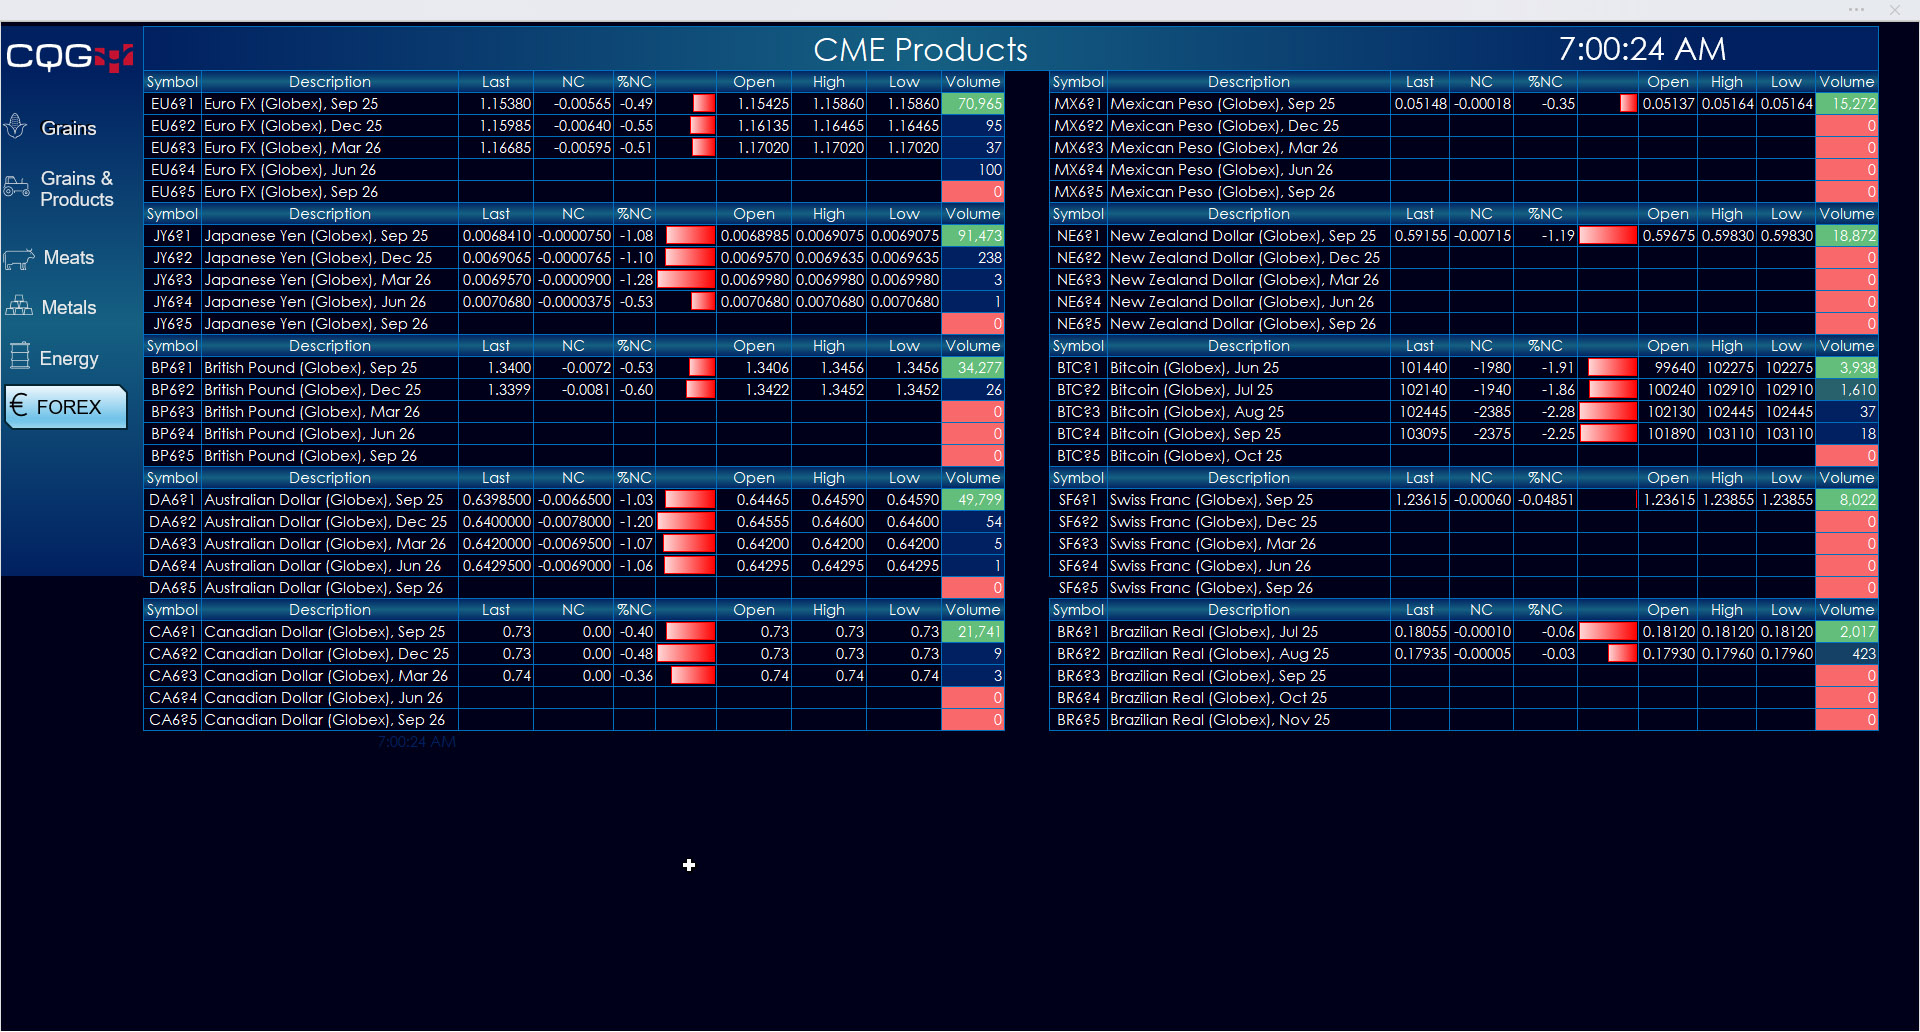Click the Metals bars icon
The height and width of the screenshot is (1032, 1920).
(x=19, y=307)
